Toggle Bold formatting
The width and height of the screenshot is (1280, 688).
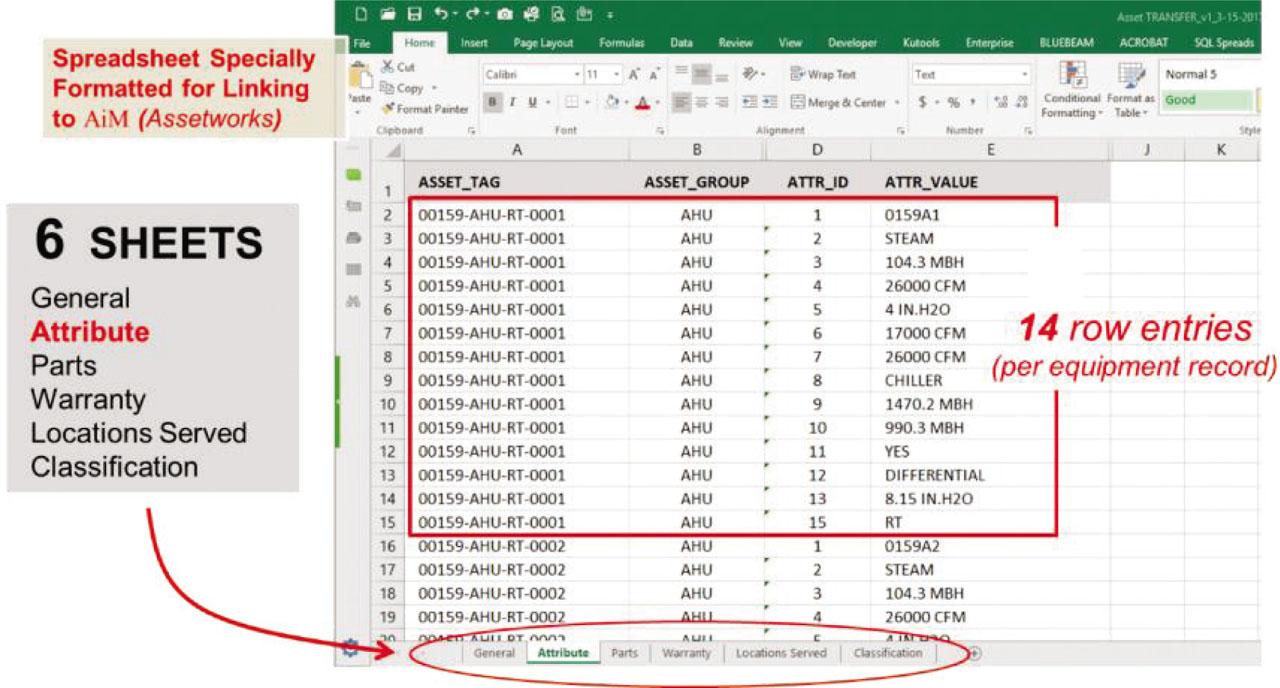click(x=492, y=101)
